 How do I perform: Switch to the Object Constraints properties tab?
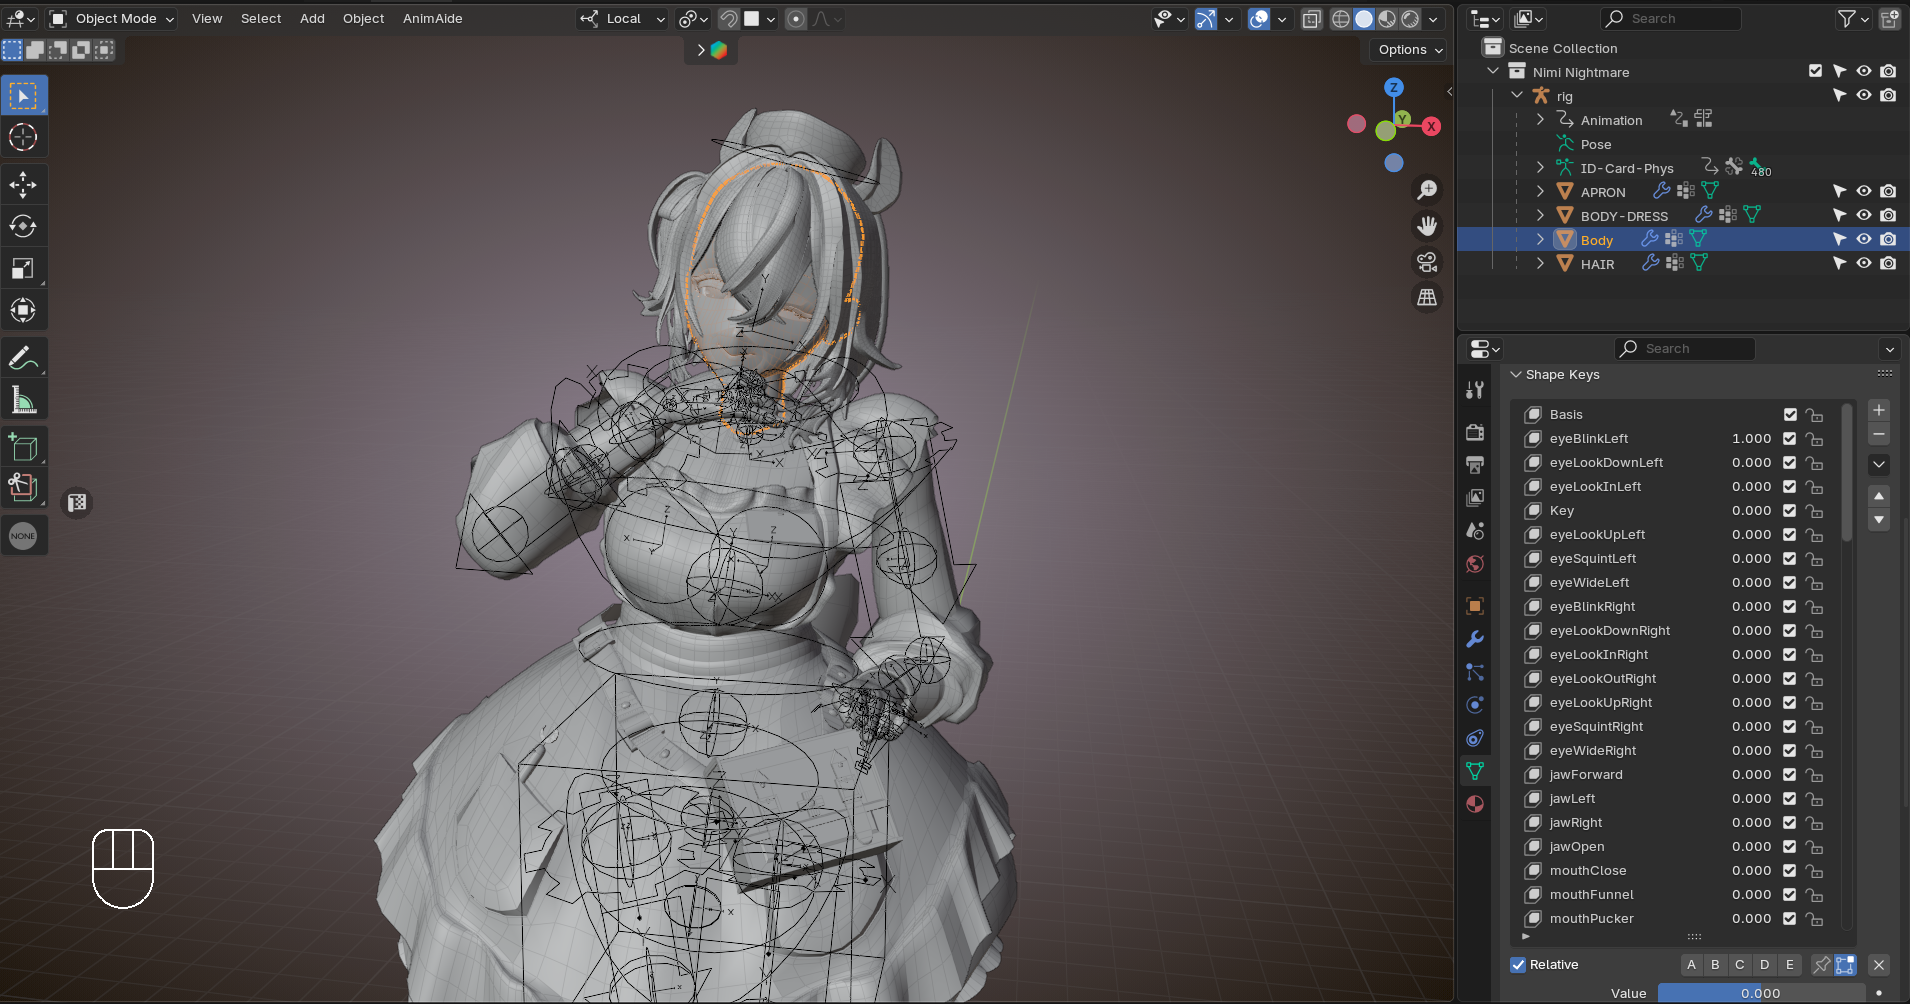pyautogui.click(x=1476, y=738)
